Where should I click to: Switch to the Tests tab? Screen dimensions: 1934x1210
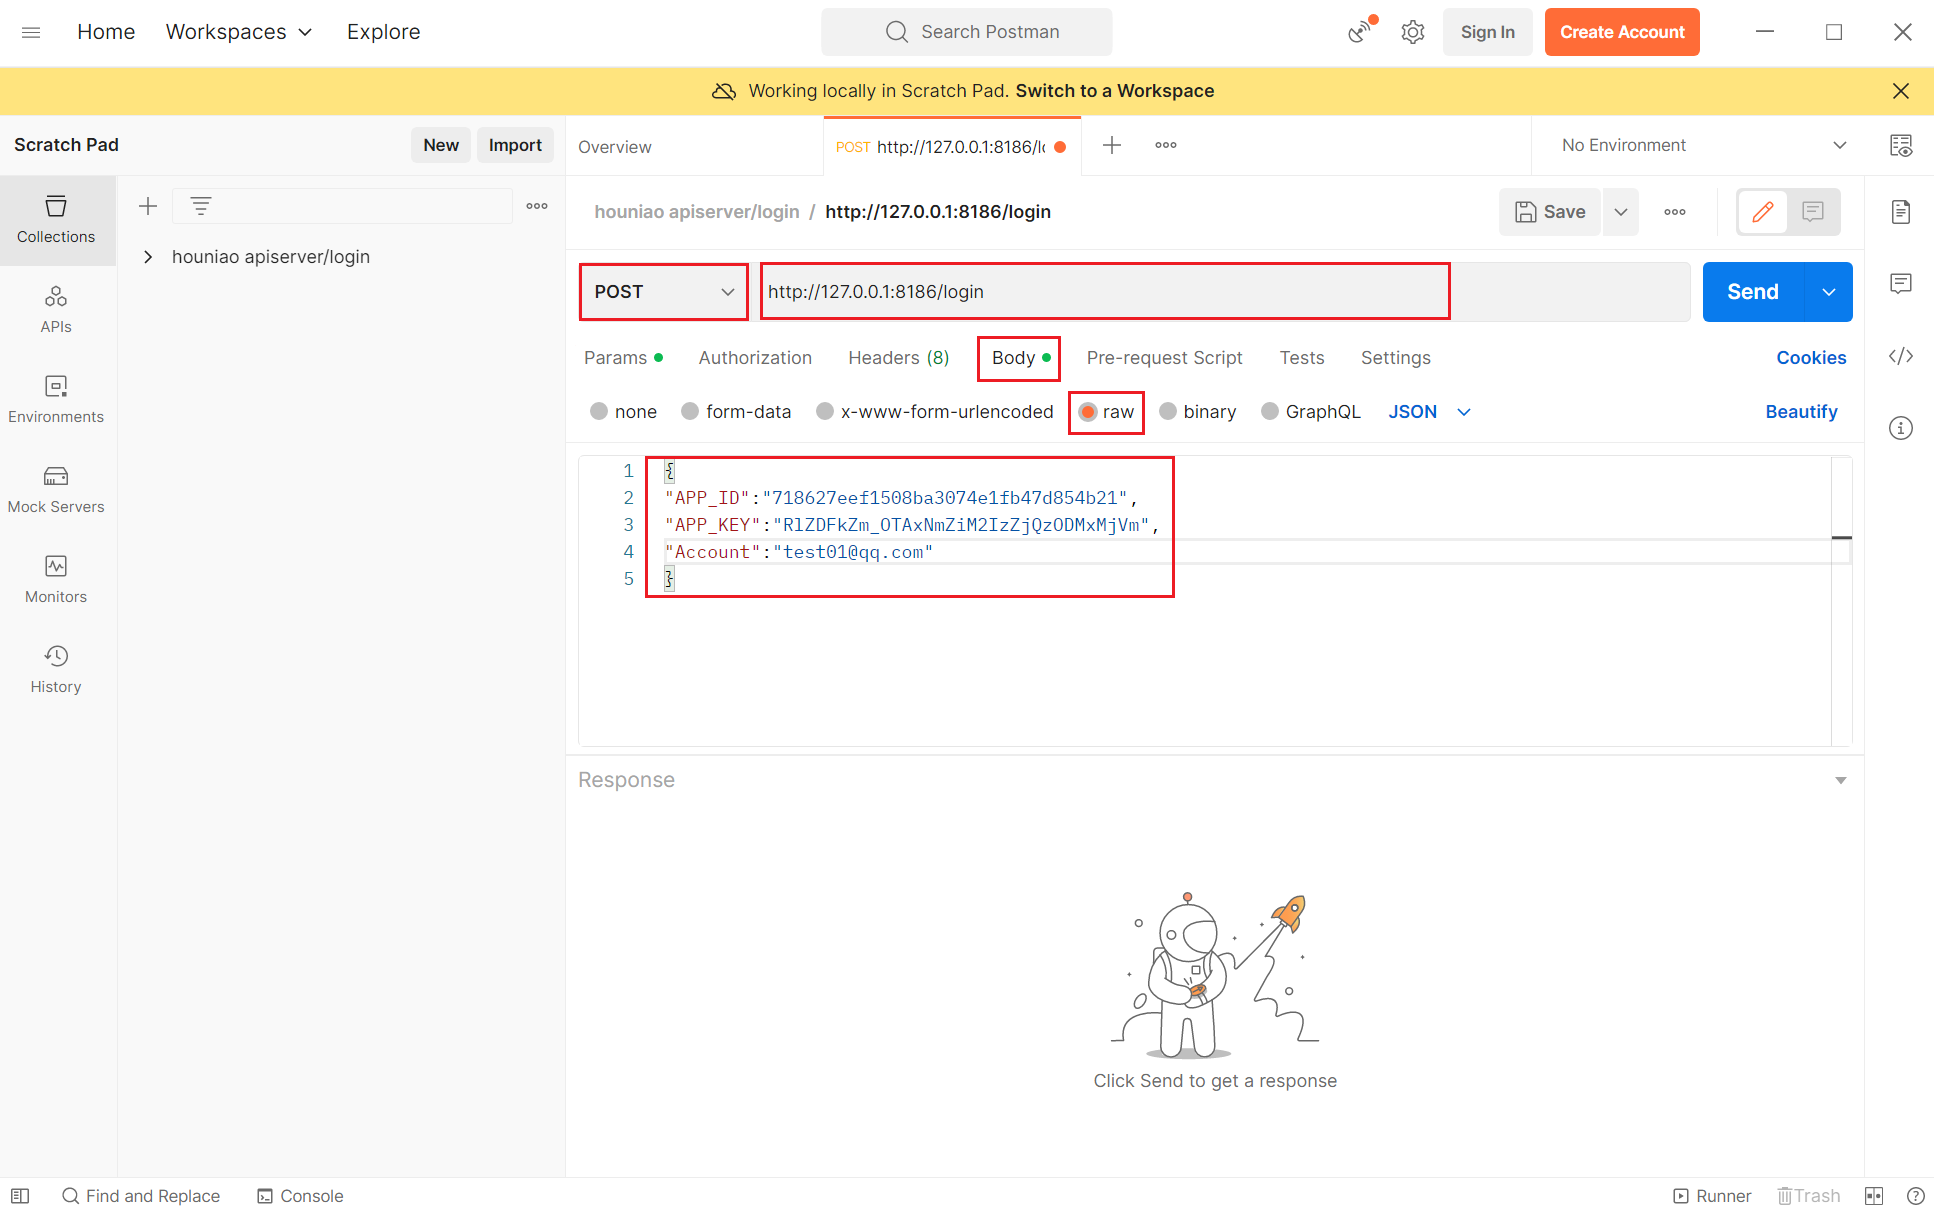pyautogui.click(x=1301, y=358)
